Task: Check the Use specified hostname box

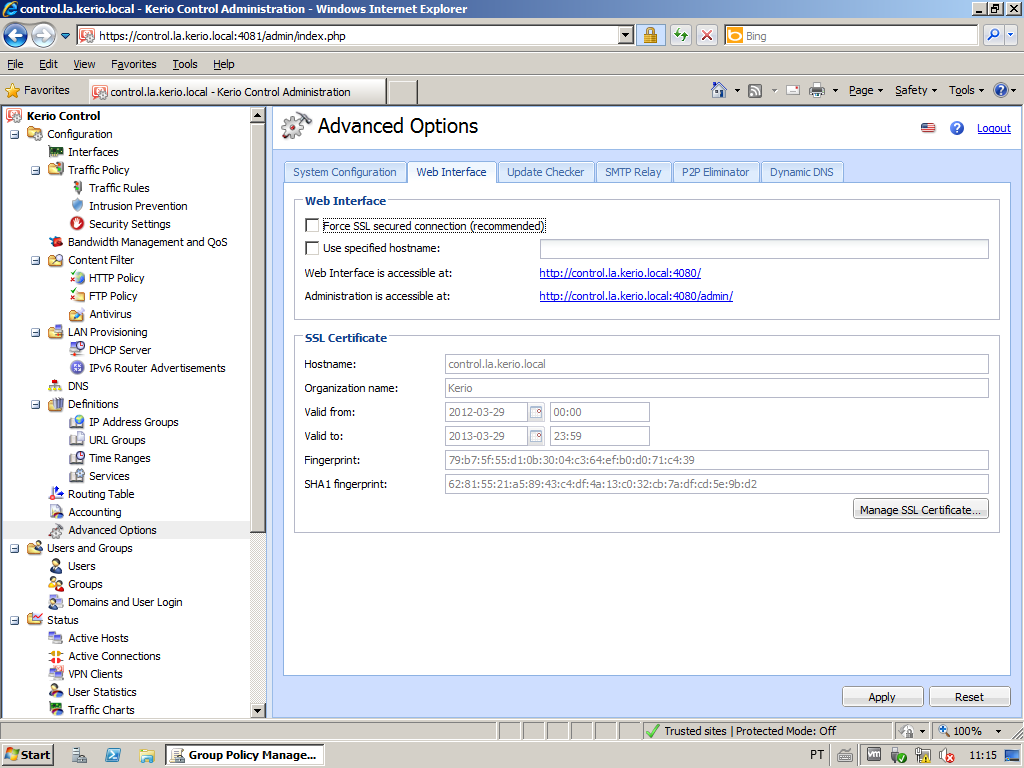Action: [312, 248]
